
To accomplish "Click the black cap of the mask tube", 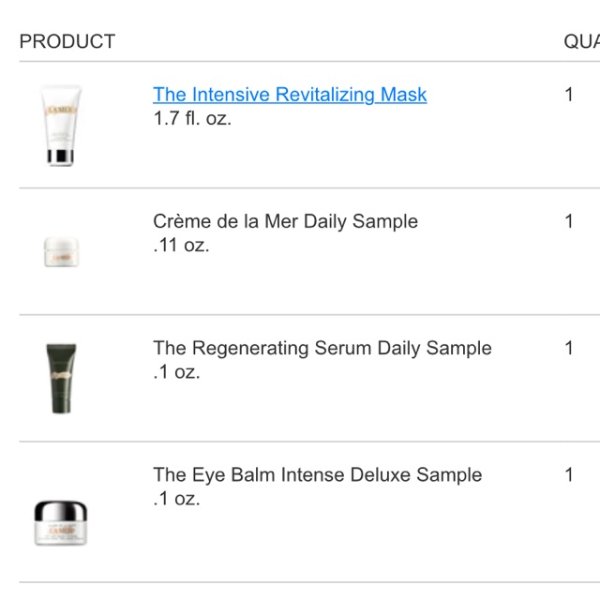I will tap(60, 157).
